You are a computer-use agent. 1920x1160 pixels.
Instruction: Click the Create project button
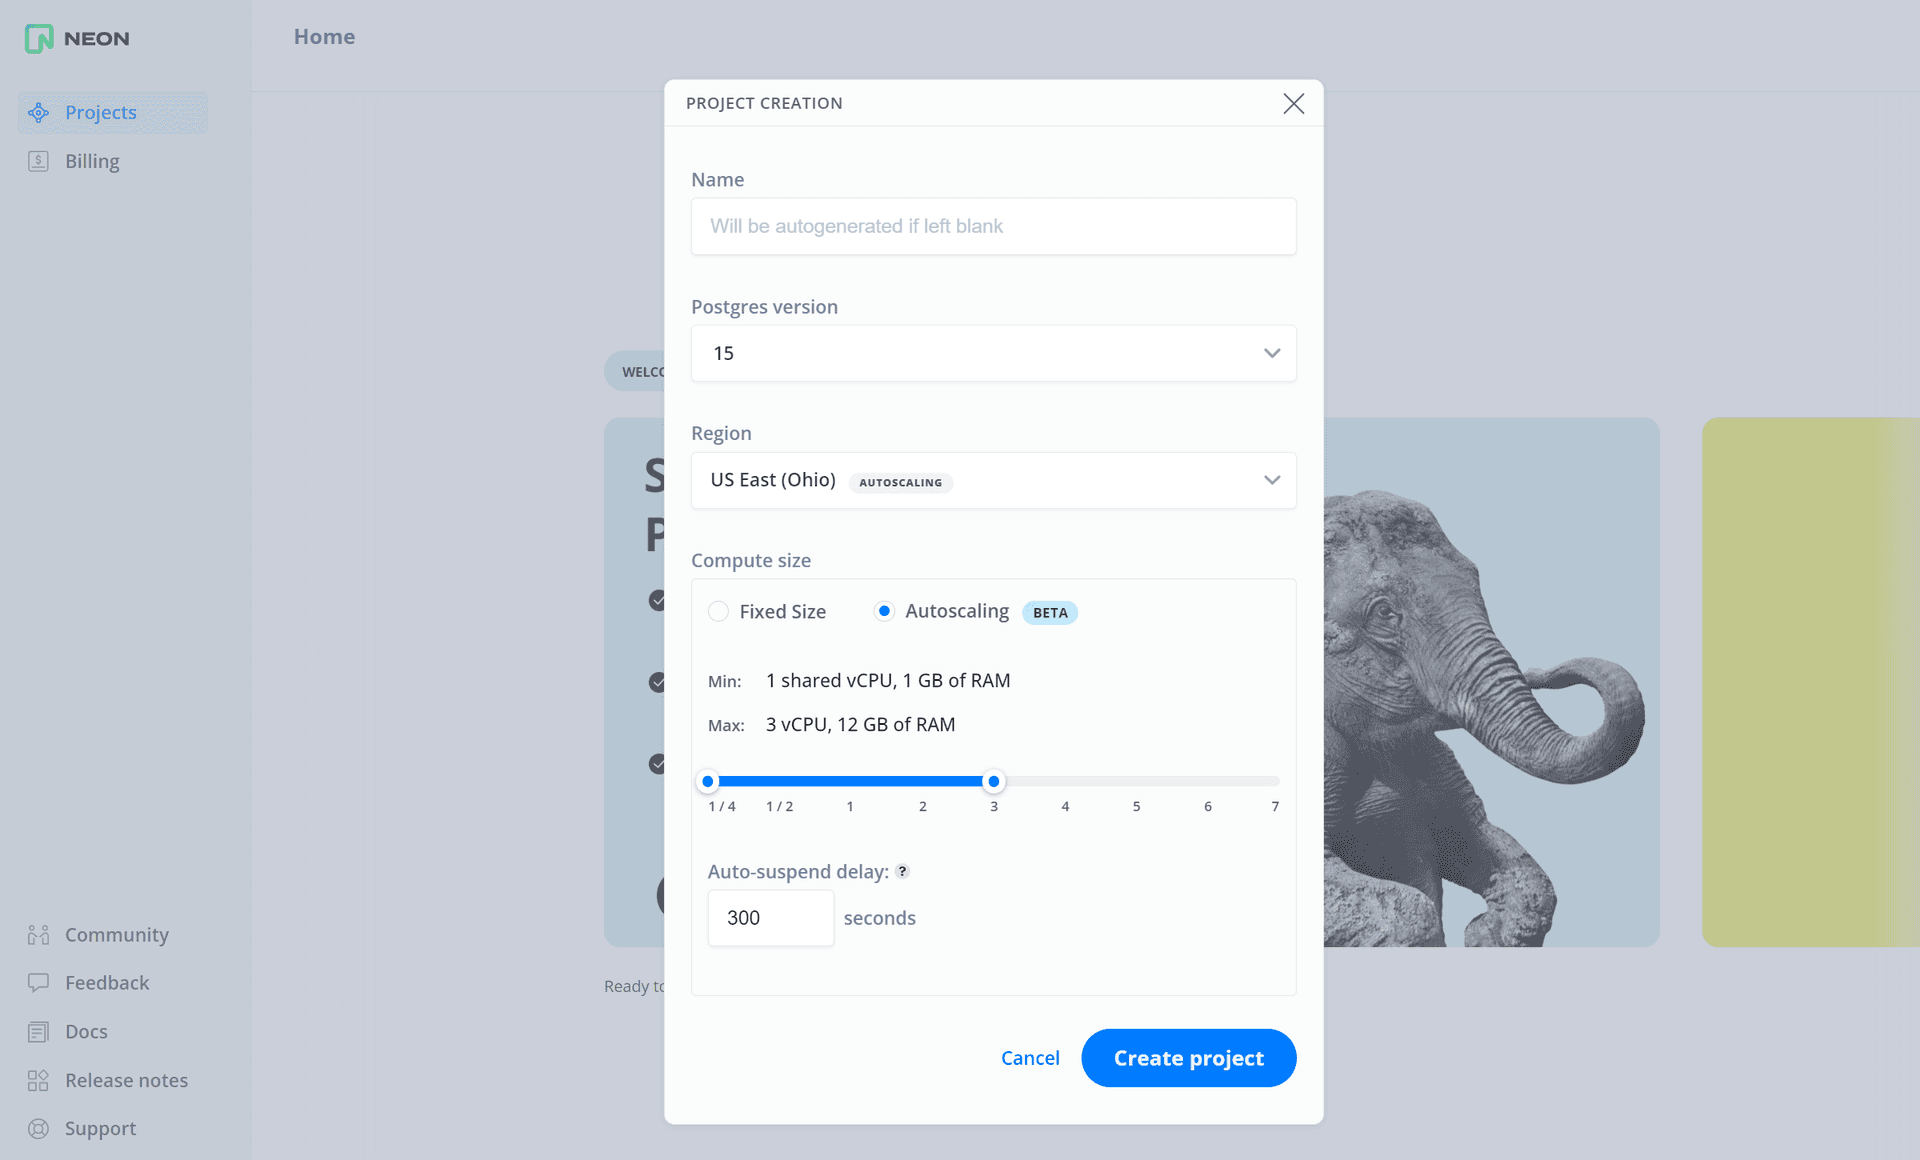coord(1186,1057)
